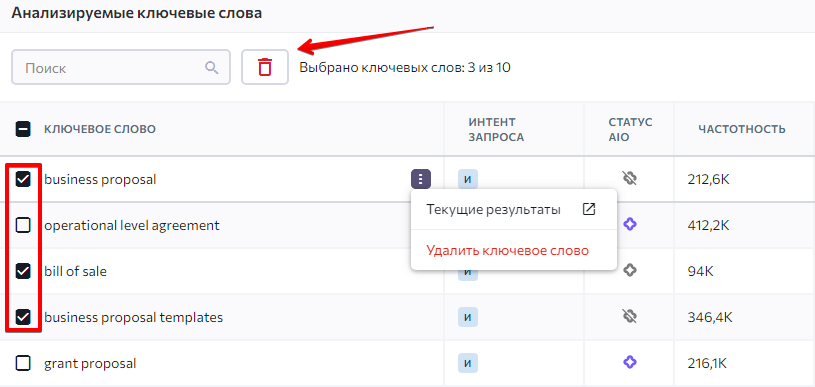Click keyword text business proposal

coord(100,180)
